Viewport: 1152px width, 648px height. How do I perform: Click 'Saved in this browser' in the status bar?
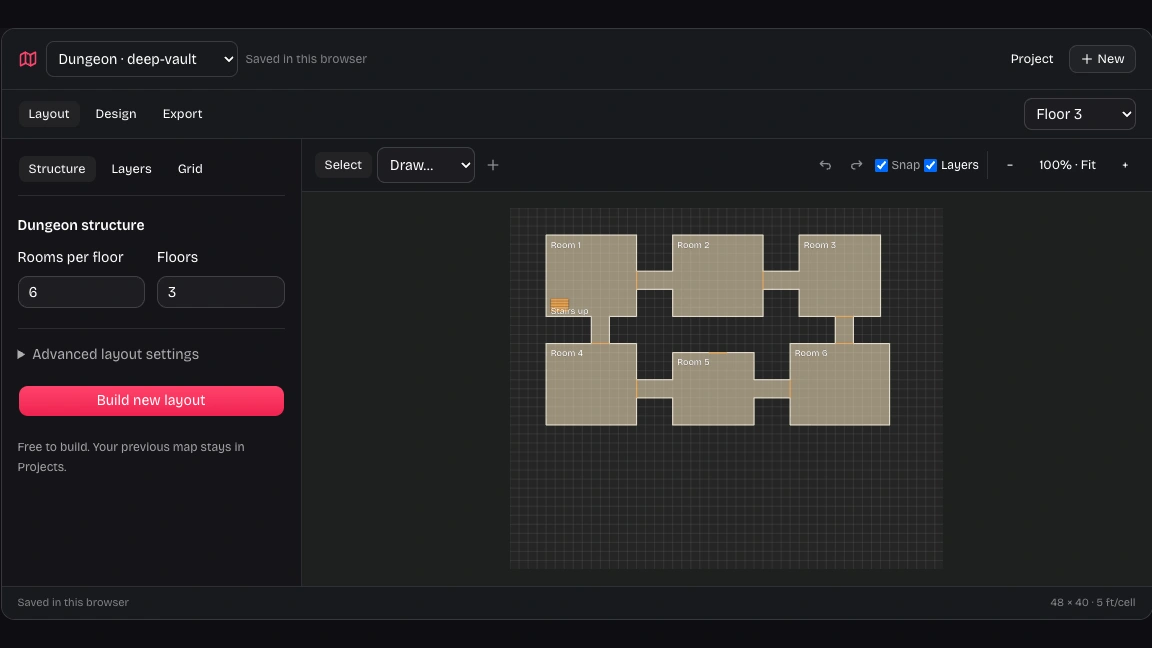click(73, 602)
